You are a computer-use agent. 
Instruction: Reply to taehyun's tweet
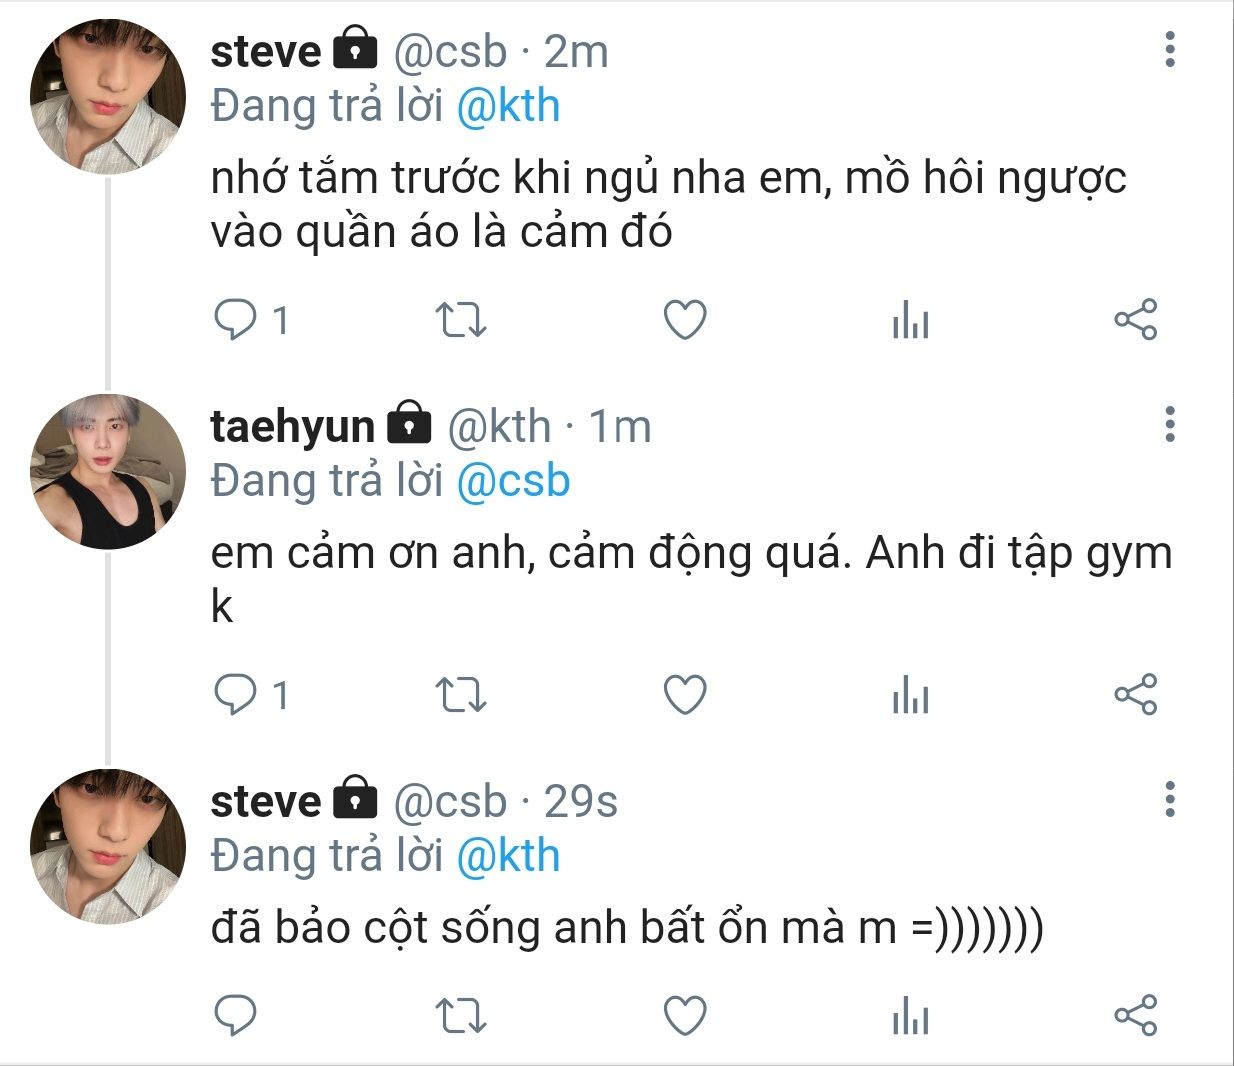(236, 695)
